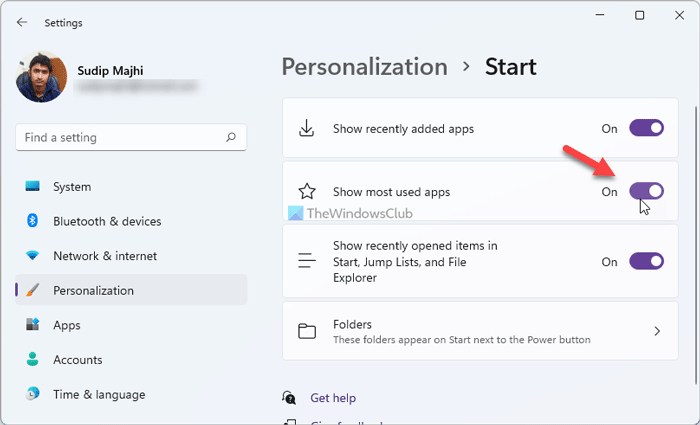Toggle Show recently opened items switch

click(646, 261)
